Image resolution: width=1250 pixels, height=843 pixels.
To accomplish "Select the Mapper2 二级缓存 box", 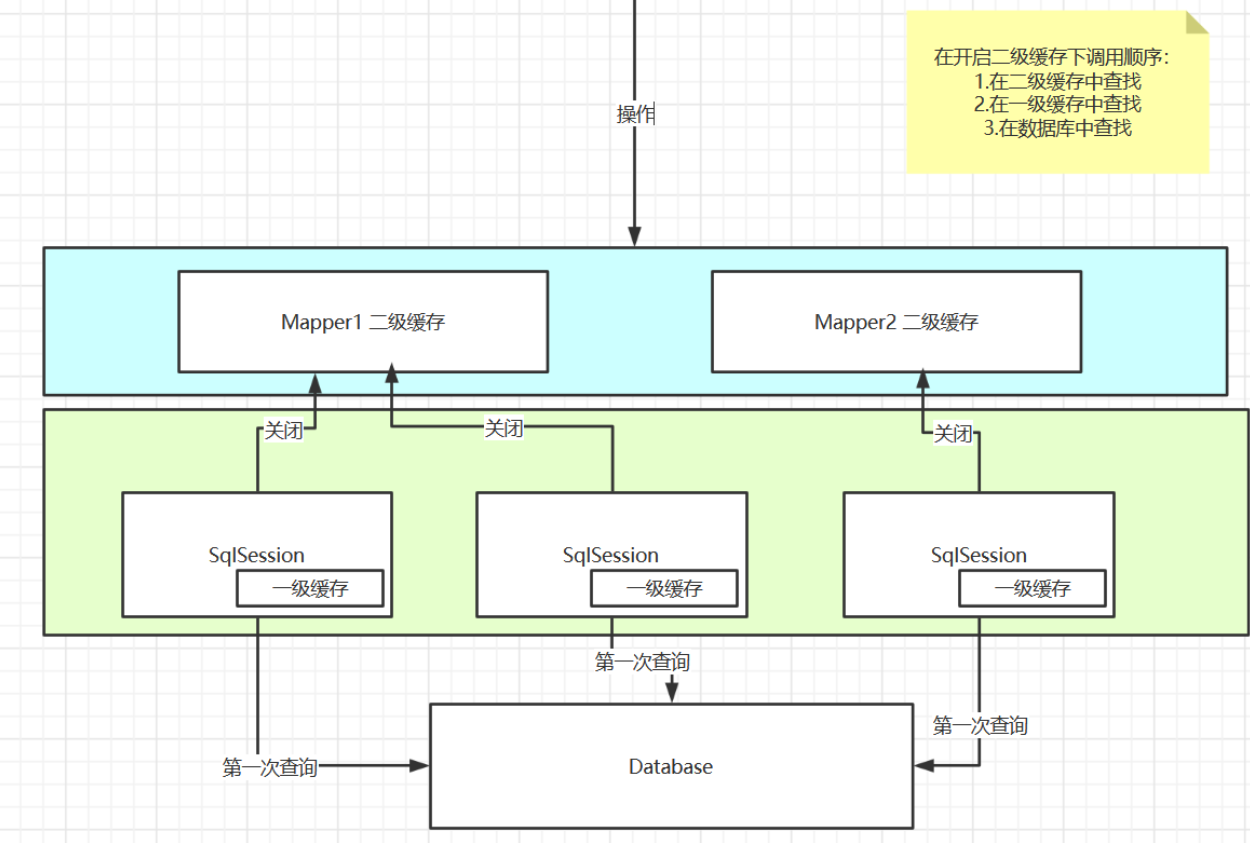I will tap(896, 321).
